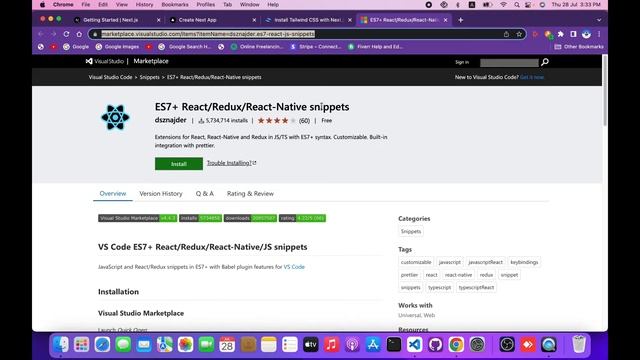This screenshot has height=360, width=640.
Task: Open Visual Studio Code from the dock
Action: pos(415,344)
